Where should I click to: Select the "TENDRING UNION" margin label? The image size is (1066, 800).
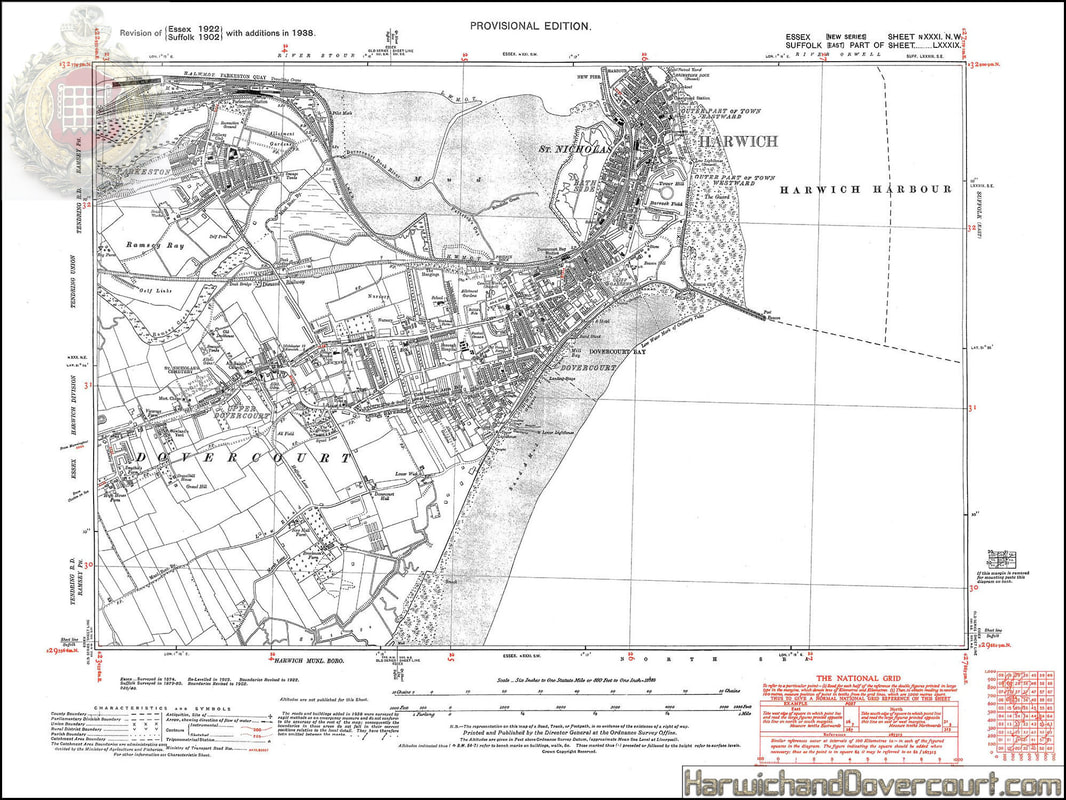(73, 281)
